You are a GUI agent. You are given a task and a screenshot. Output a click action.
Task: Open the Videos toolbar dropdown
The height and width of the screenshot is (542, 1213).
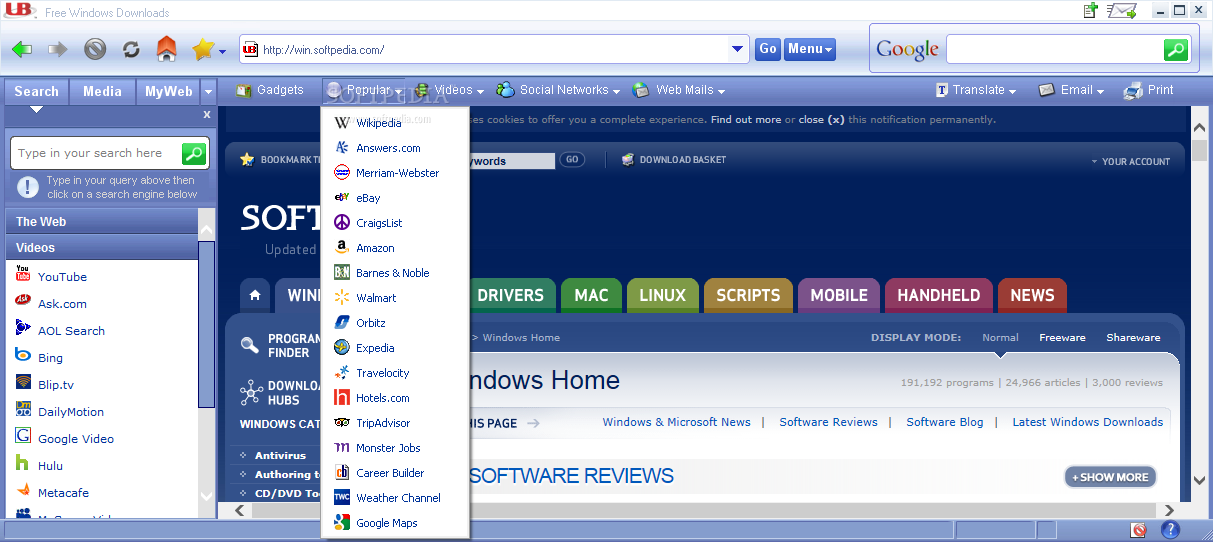(450, 90)
